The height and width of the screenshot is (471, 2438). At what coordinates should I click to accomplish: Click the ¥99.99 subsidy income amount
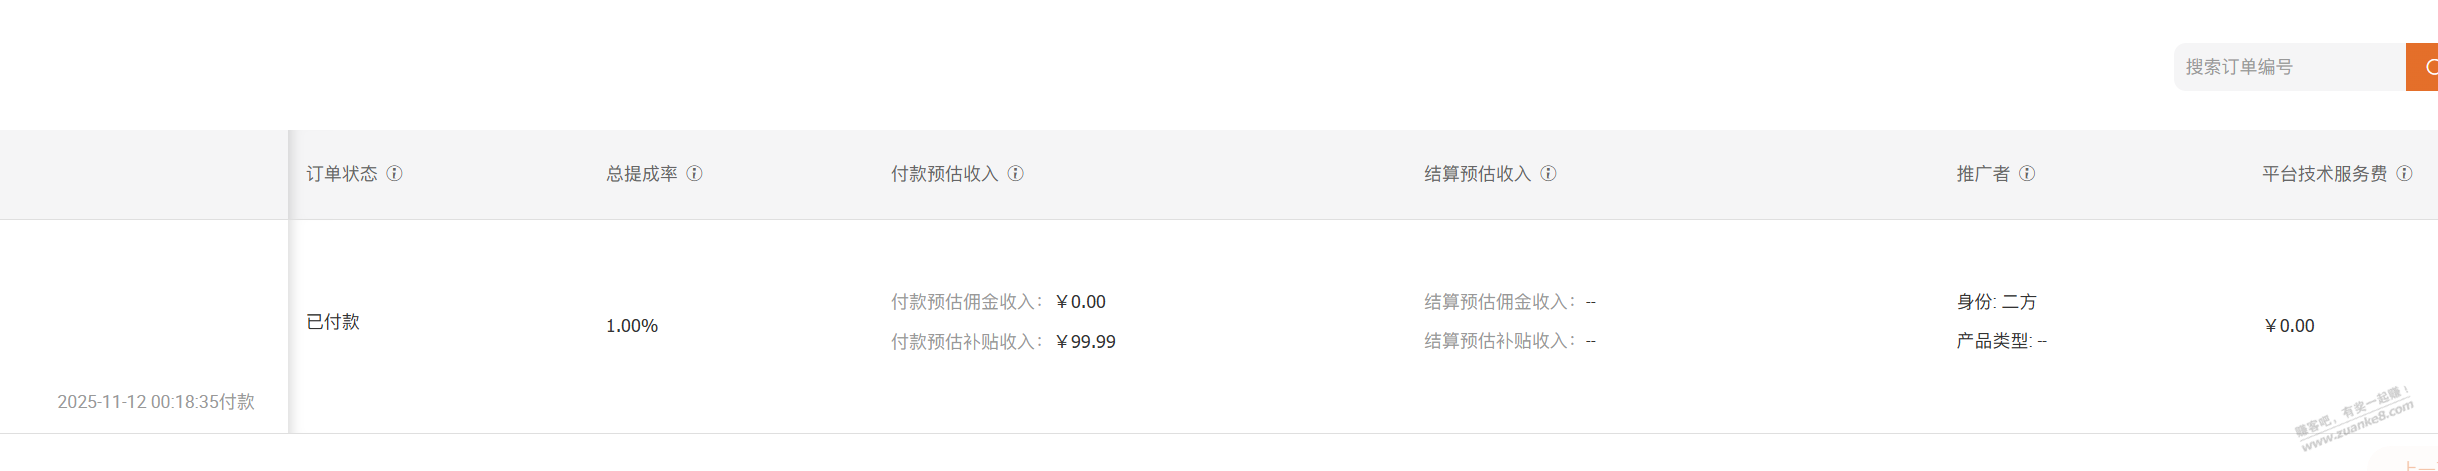[1086, 342]
